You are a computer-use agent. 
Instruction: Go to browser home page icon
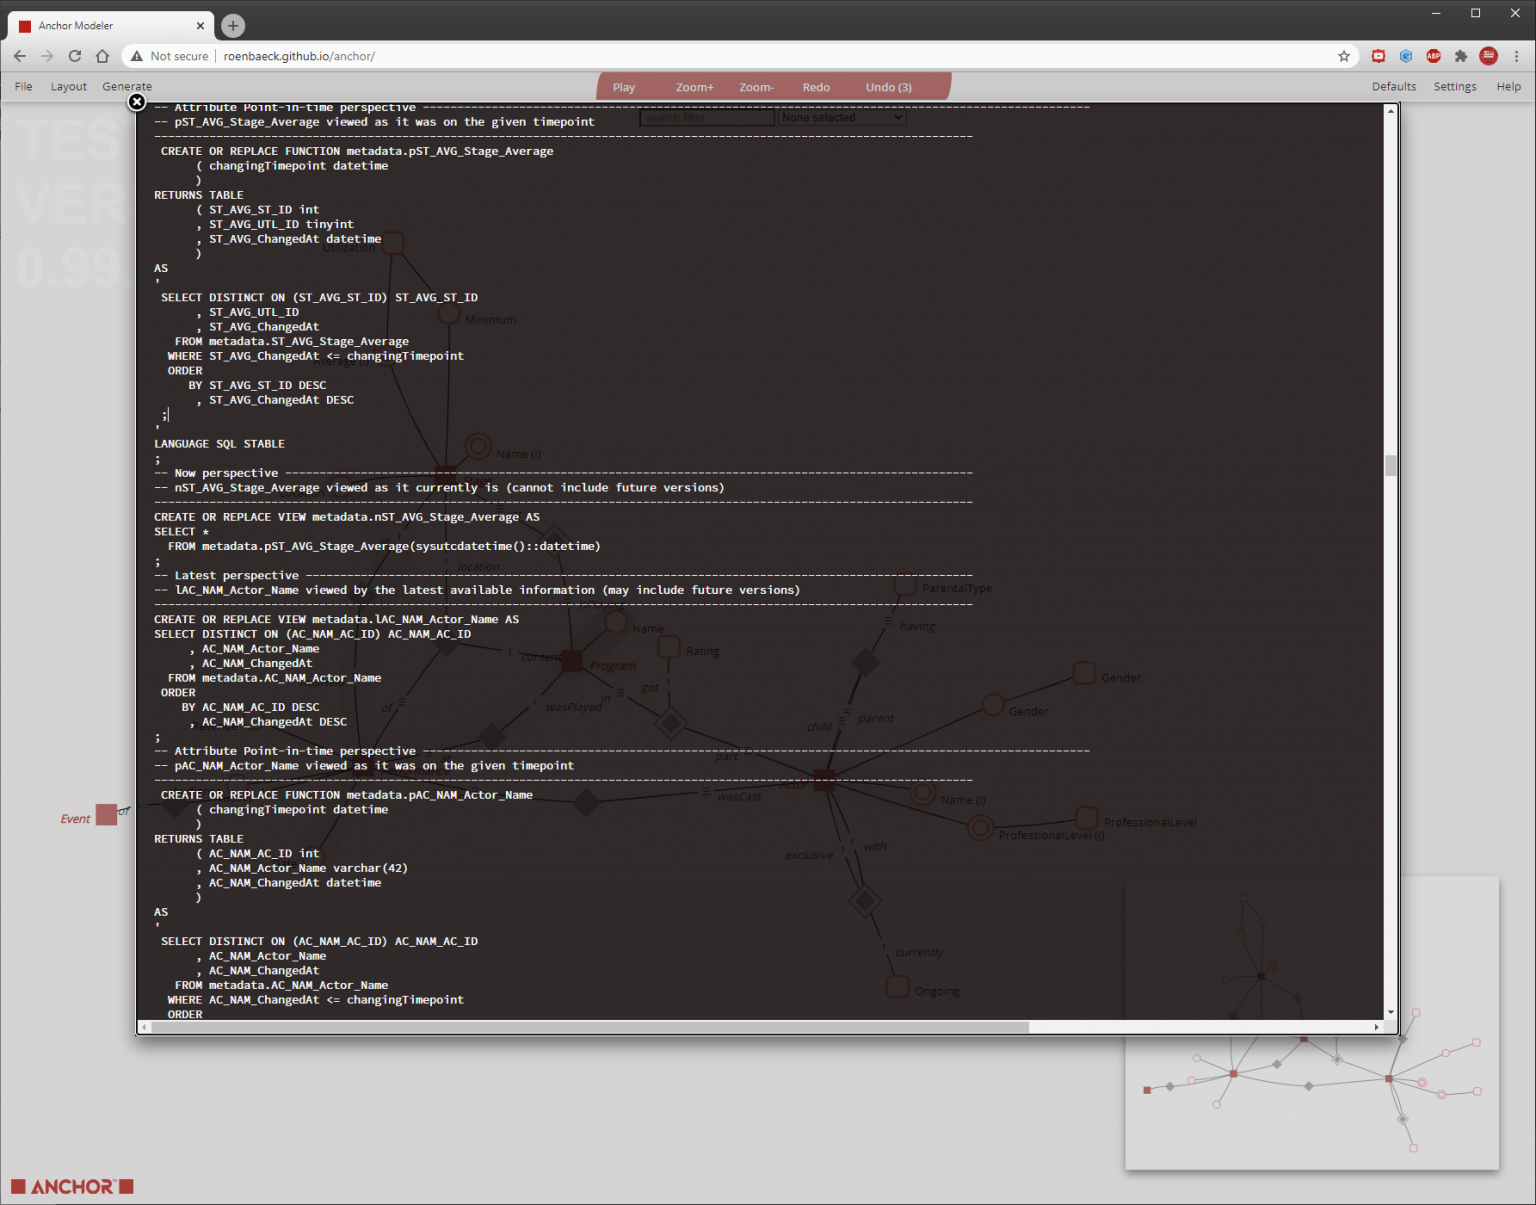pyautogui.click(x=102, y=56)
